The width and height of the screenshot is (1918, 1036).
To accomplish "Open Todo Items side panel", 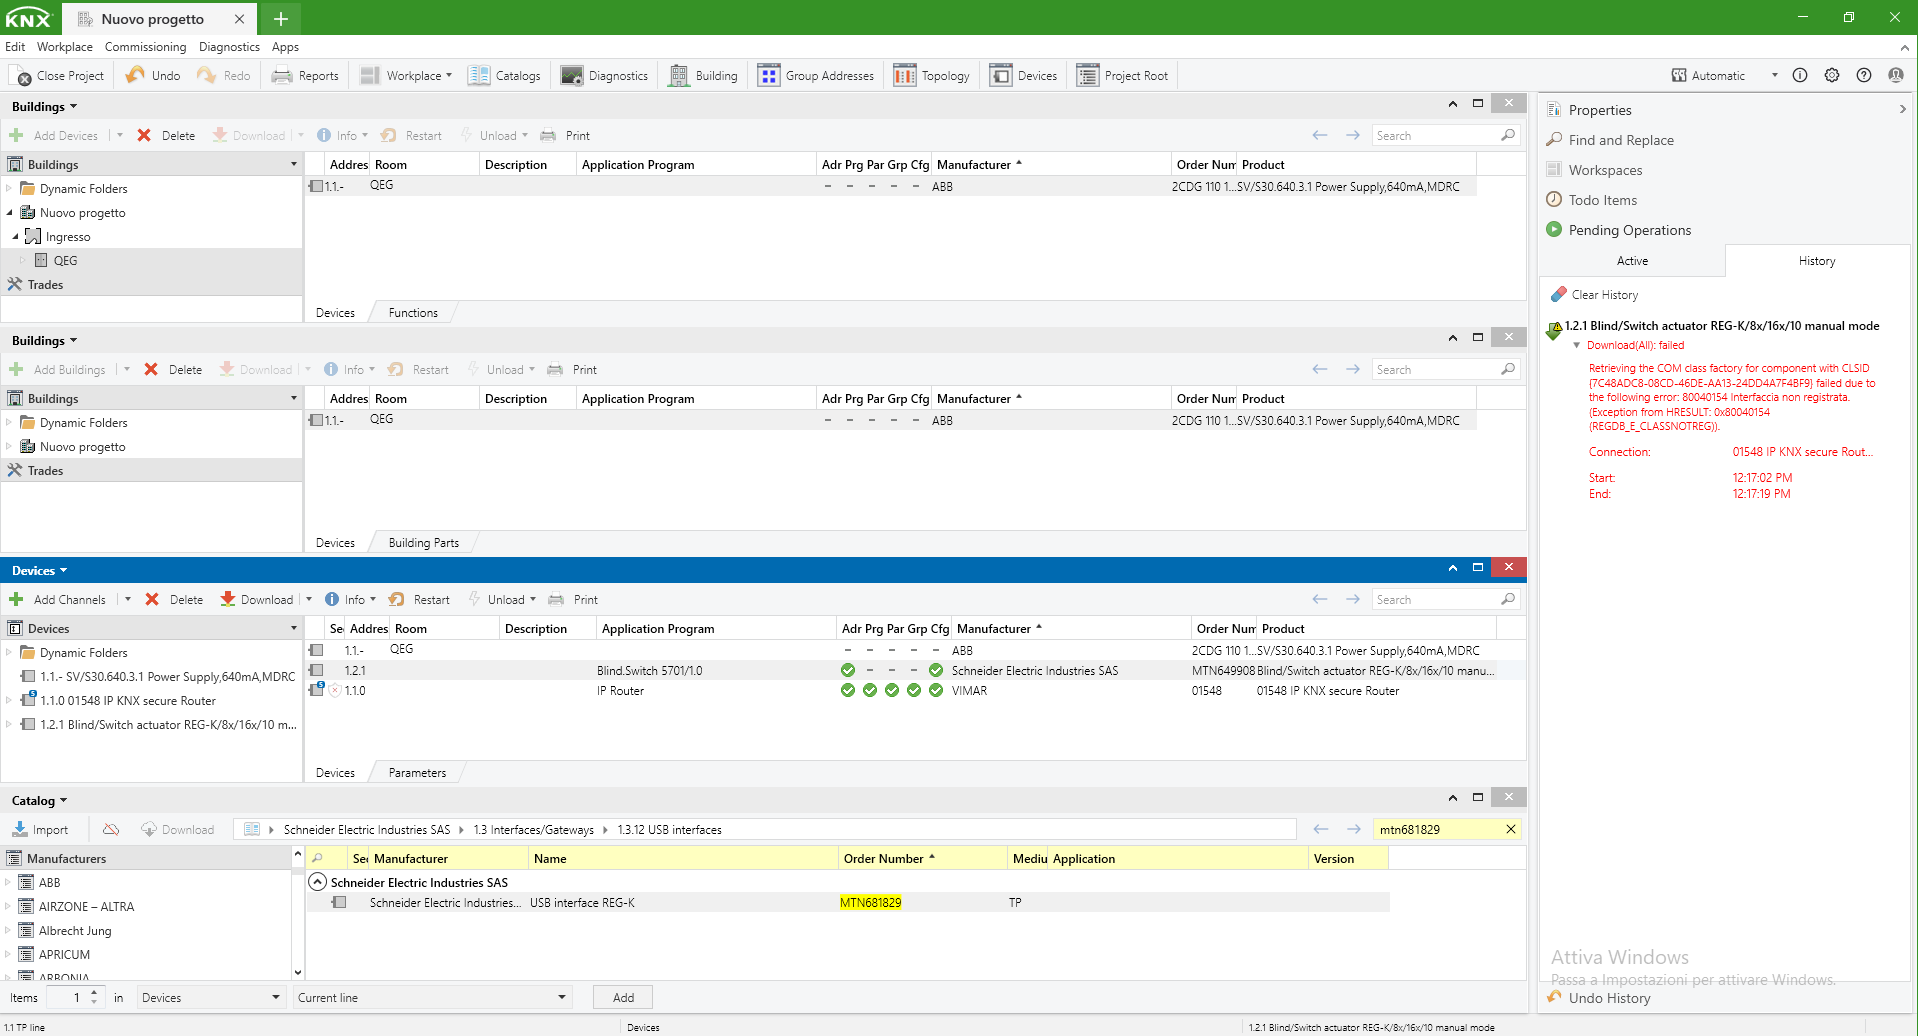I will tap(1602, 200).
